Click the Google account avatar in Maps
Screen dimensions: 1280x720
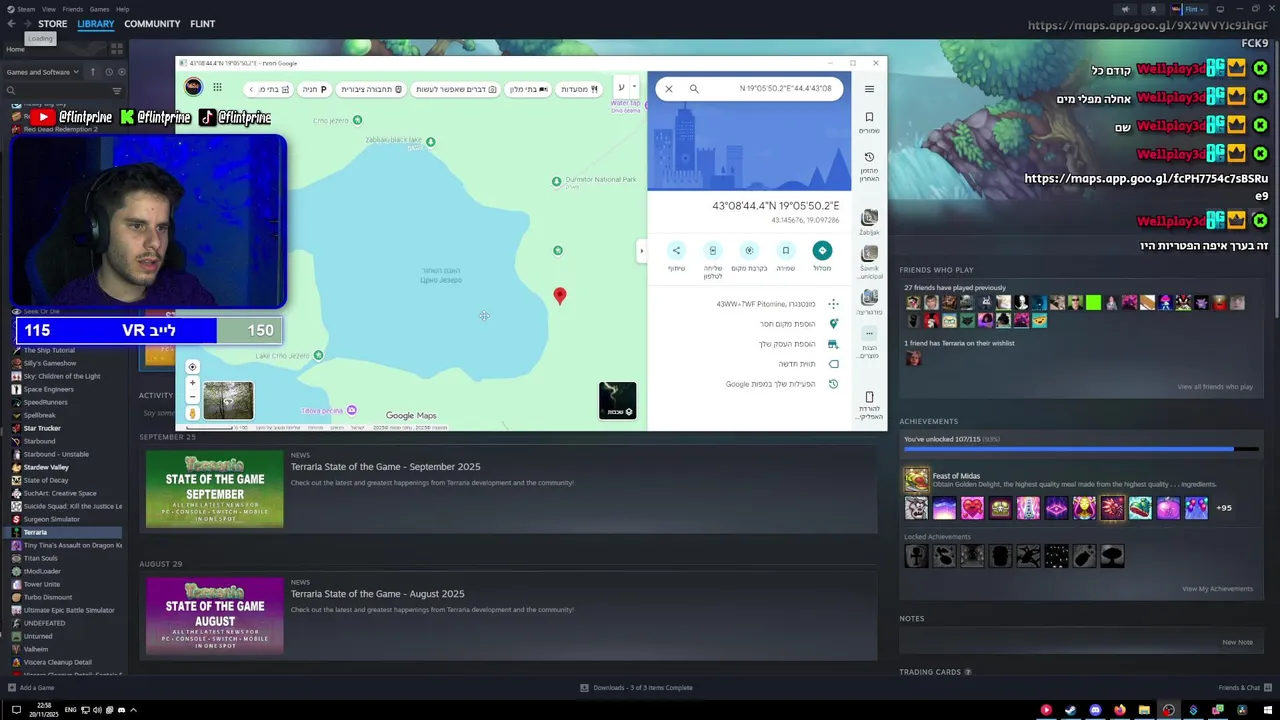pos(193,87)
